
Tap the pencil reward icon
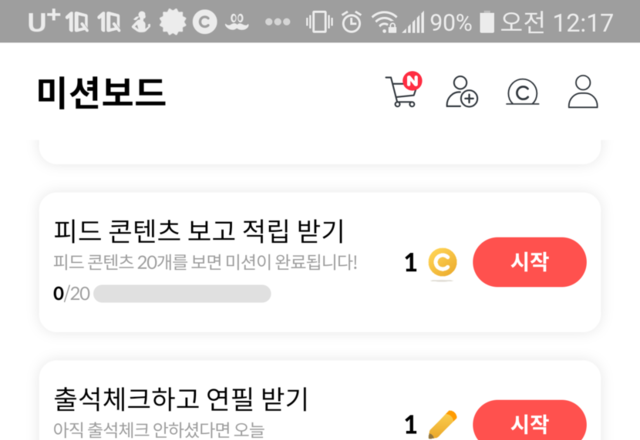click(x=442, y=424)
